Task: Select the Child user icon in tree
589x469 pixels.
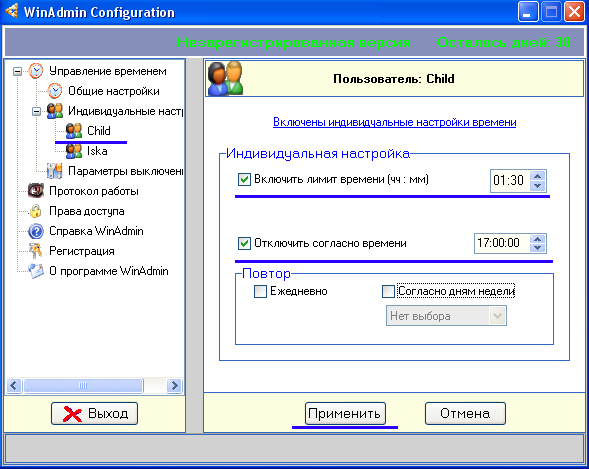Action: (x=74, y=131)
